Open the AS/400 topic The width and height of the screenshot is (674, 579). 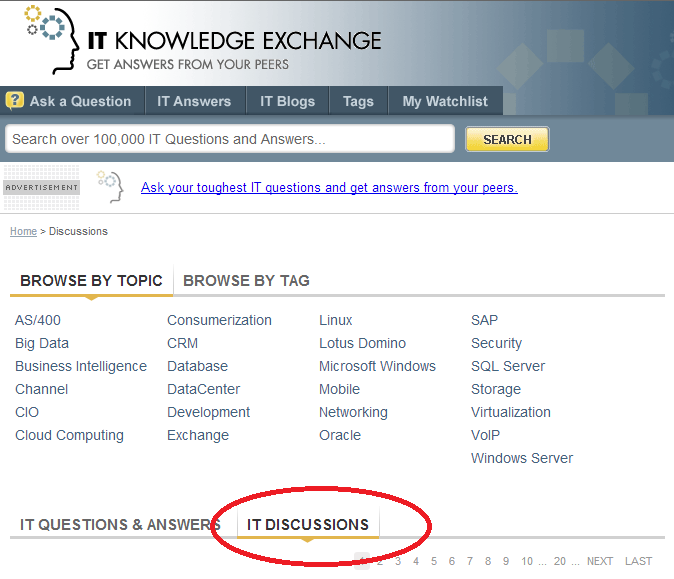click(x=38, y=320)
